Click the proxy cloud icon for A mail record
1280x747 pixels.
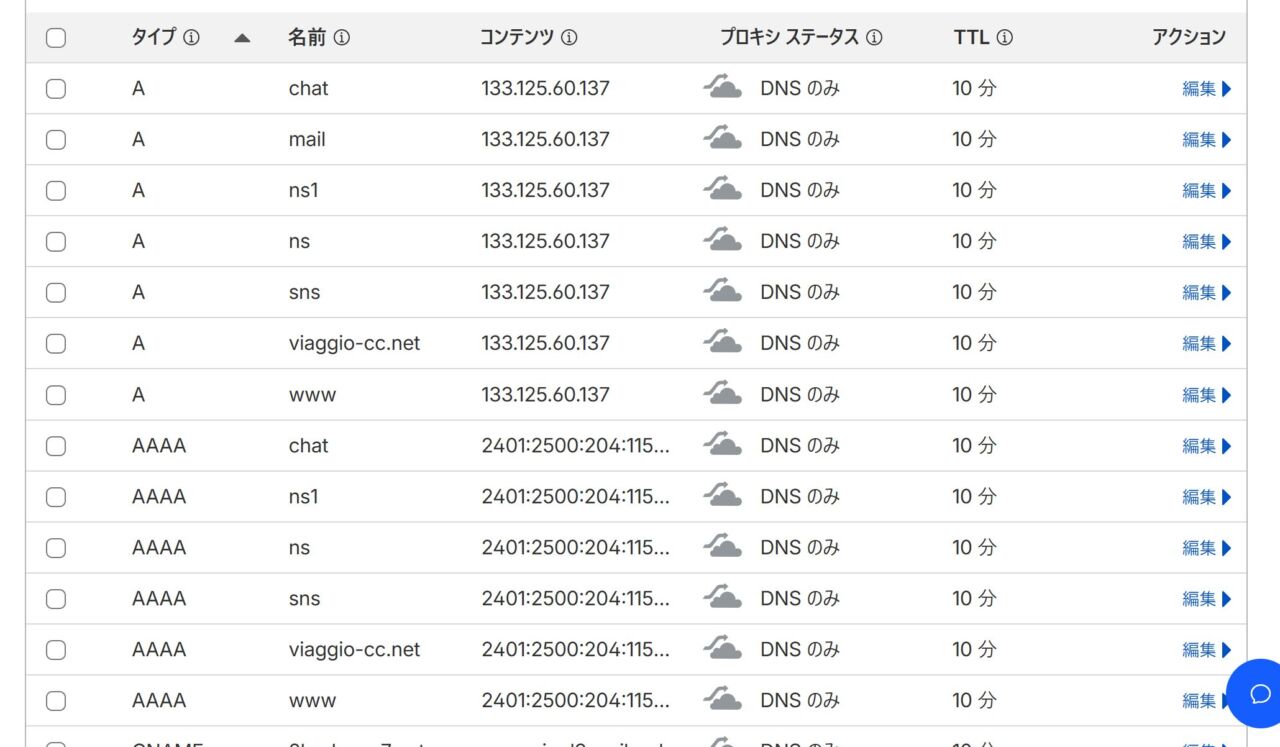pos(722,139)
